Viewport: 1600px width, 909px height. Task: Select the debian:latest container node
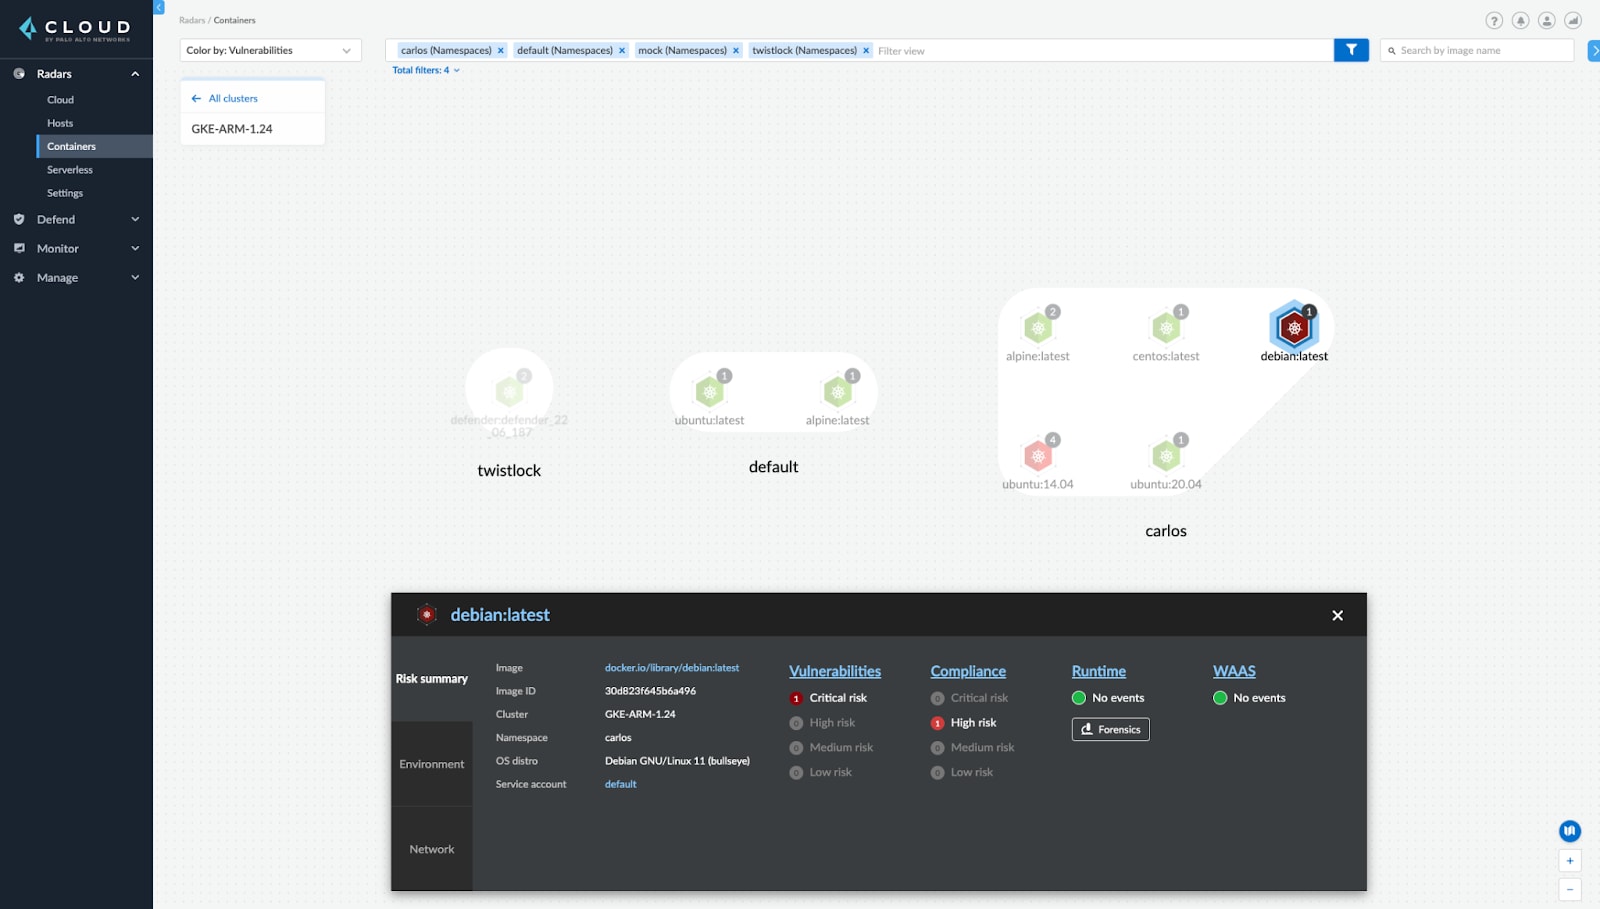coord(1294,328)
